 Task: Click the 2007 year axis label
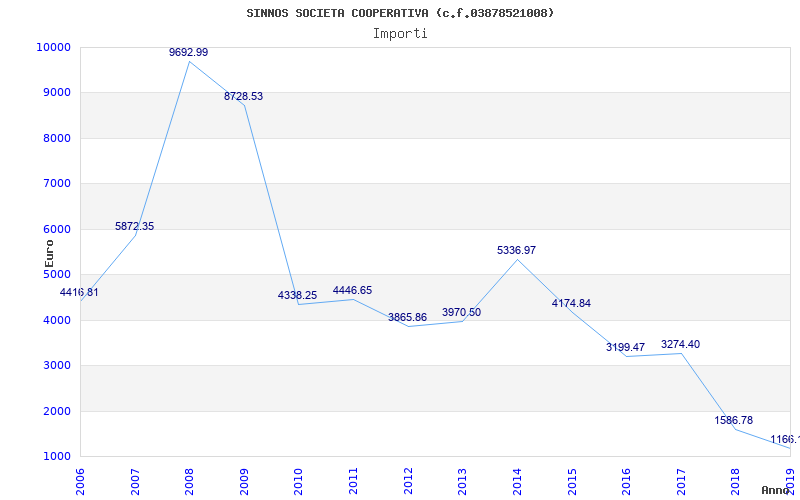click(x=135, y=482)
